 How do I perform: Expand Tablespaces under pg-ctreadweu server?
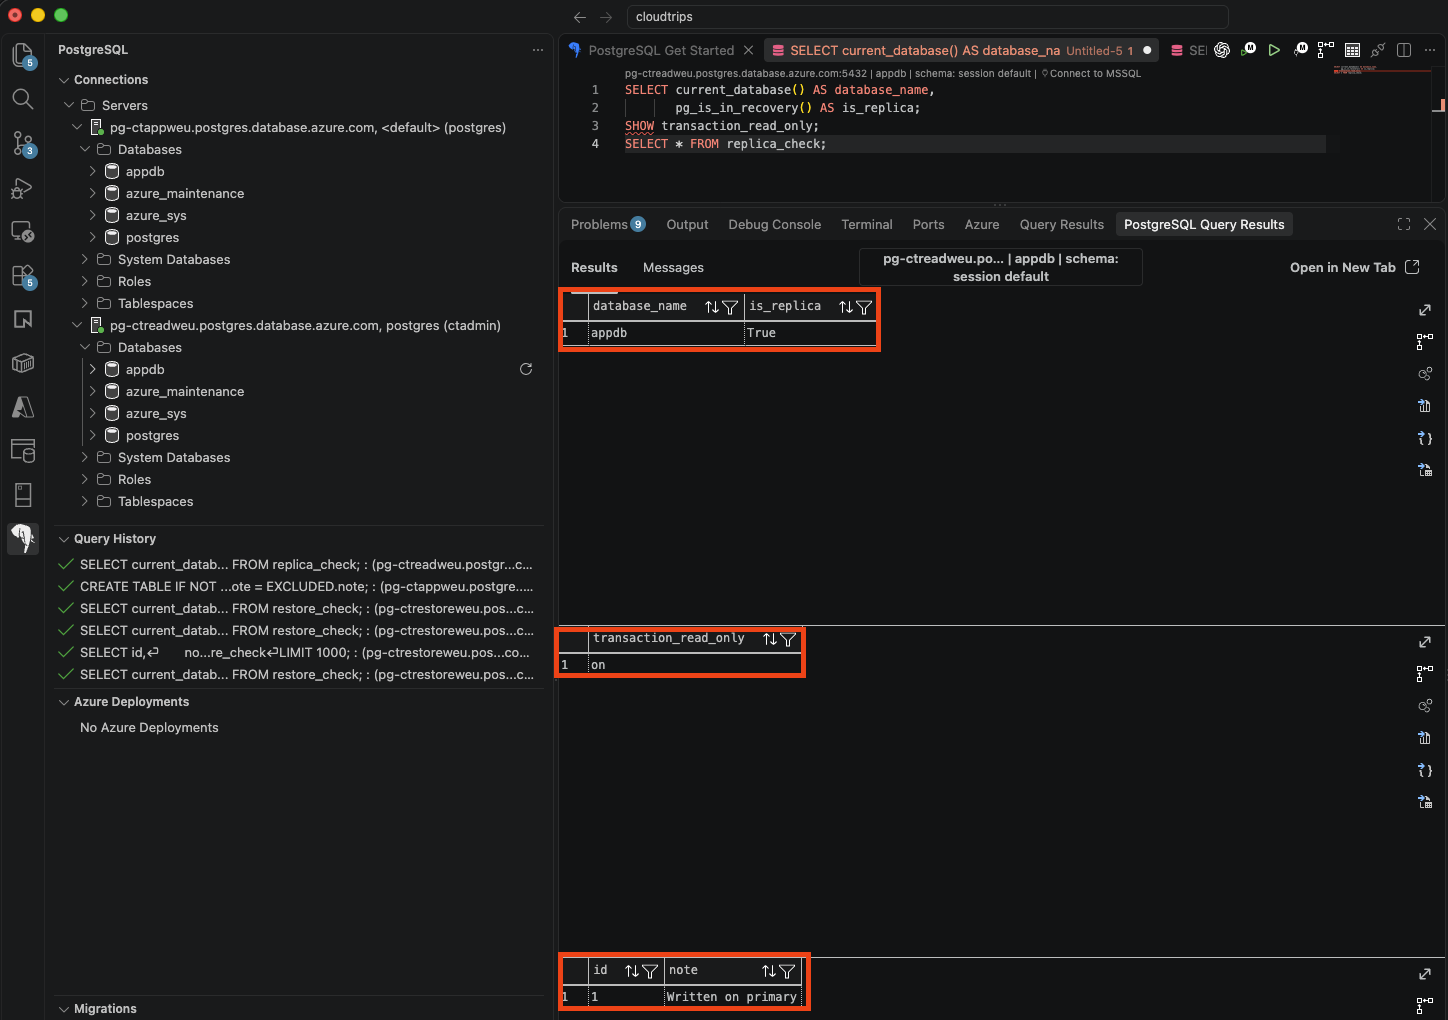pos(85,501)
